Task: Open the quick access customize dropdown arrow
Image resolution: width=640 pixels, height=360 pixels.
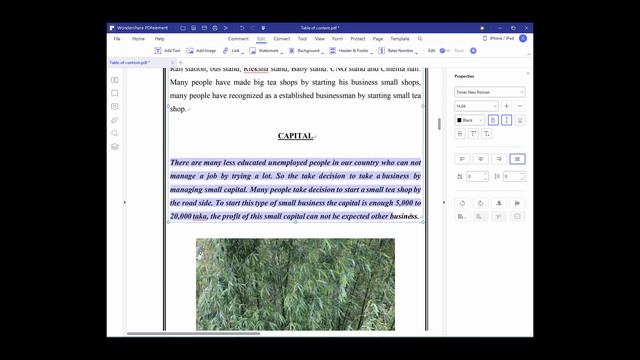Action: [263, 28]
